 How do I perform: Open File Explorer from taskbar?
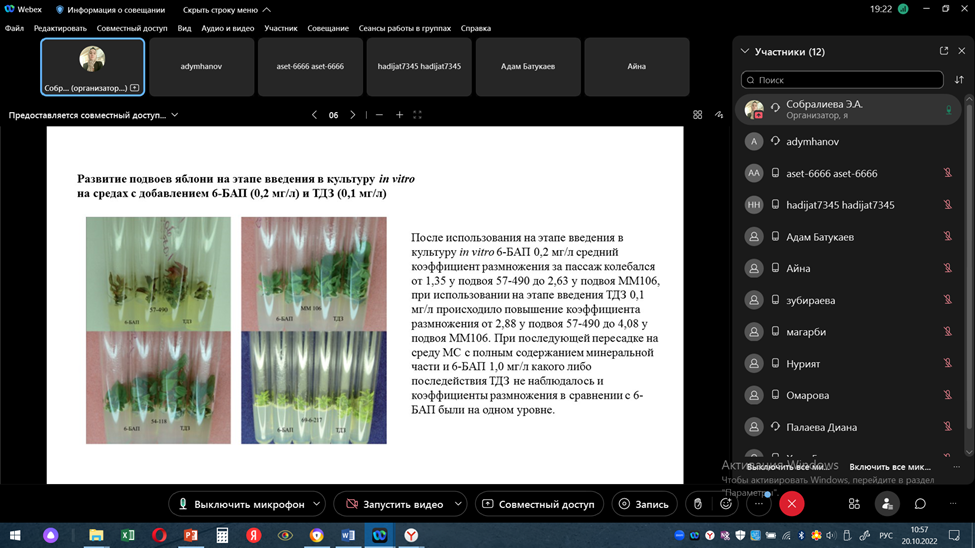[x=96, y=535]
